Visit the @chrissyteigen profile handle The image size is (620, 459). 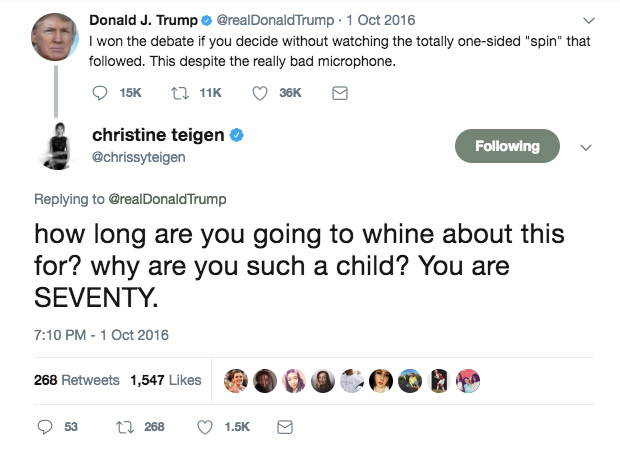(139, 157)
